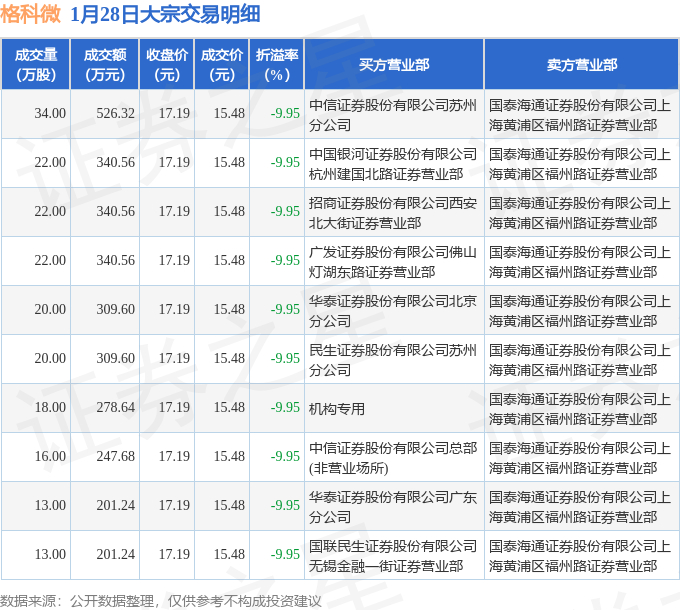Select the 成交额(万元) column header

(105, 65)
